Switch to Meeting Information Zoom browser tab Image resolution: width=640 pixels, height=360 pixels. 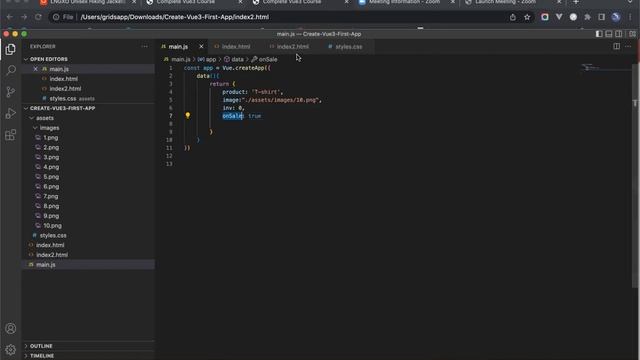click(x=404, y=2)
